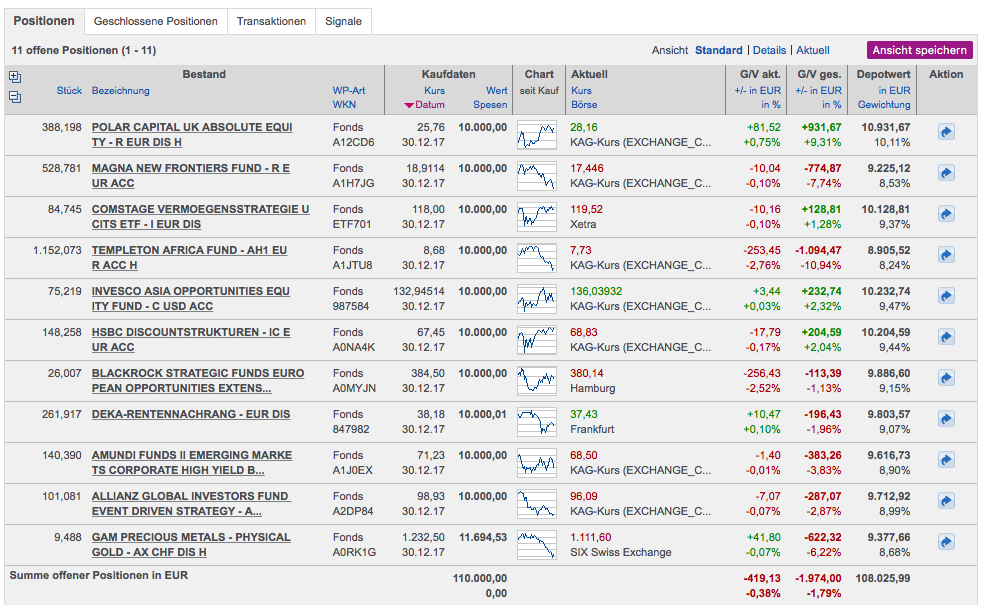This screenshot has height=605, width=983.
Task: Go to the Signale tab
Action: coord(344,21)
